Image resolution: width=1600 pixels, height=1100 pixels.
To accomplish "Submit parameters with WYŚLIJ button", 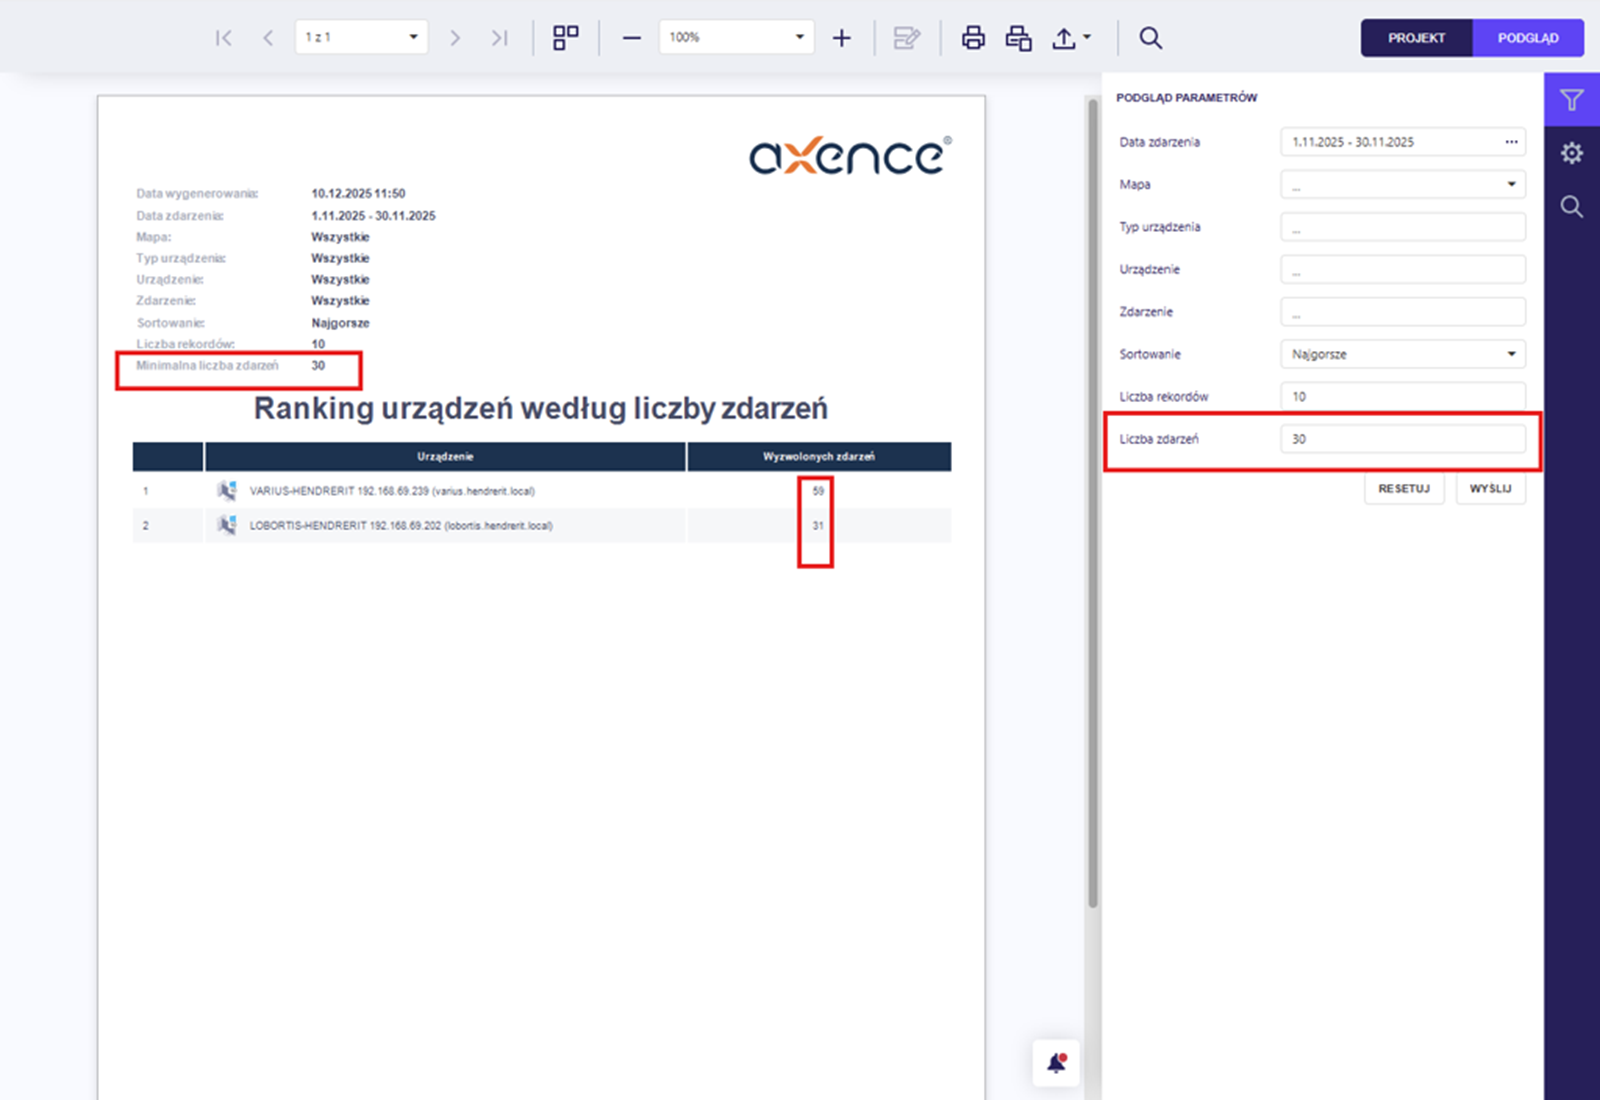I will [x=1490, y=489].
